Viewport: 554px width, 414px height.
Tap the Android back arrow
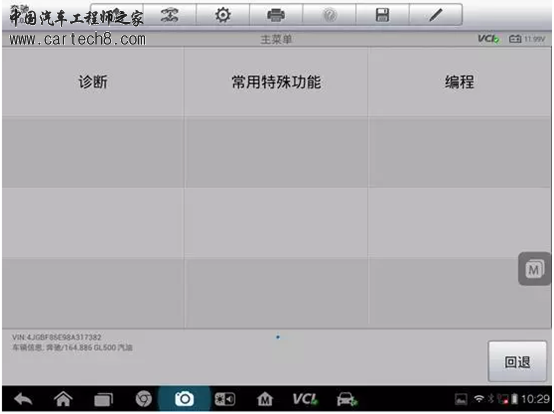(23, 400)
